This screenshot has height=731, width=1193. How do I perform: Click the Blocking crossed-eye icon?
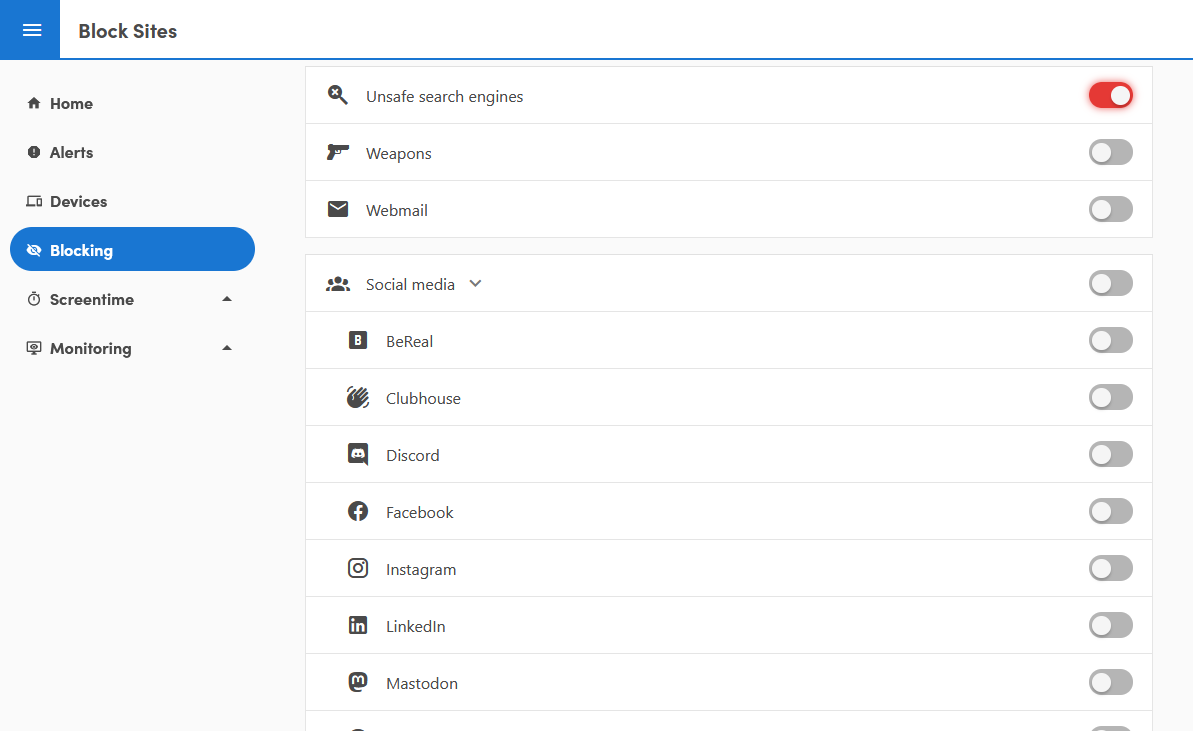(x=33, y=250)
